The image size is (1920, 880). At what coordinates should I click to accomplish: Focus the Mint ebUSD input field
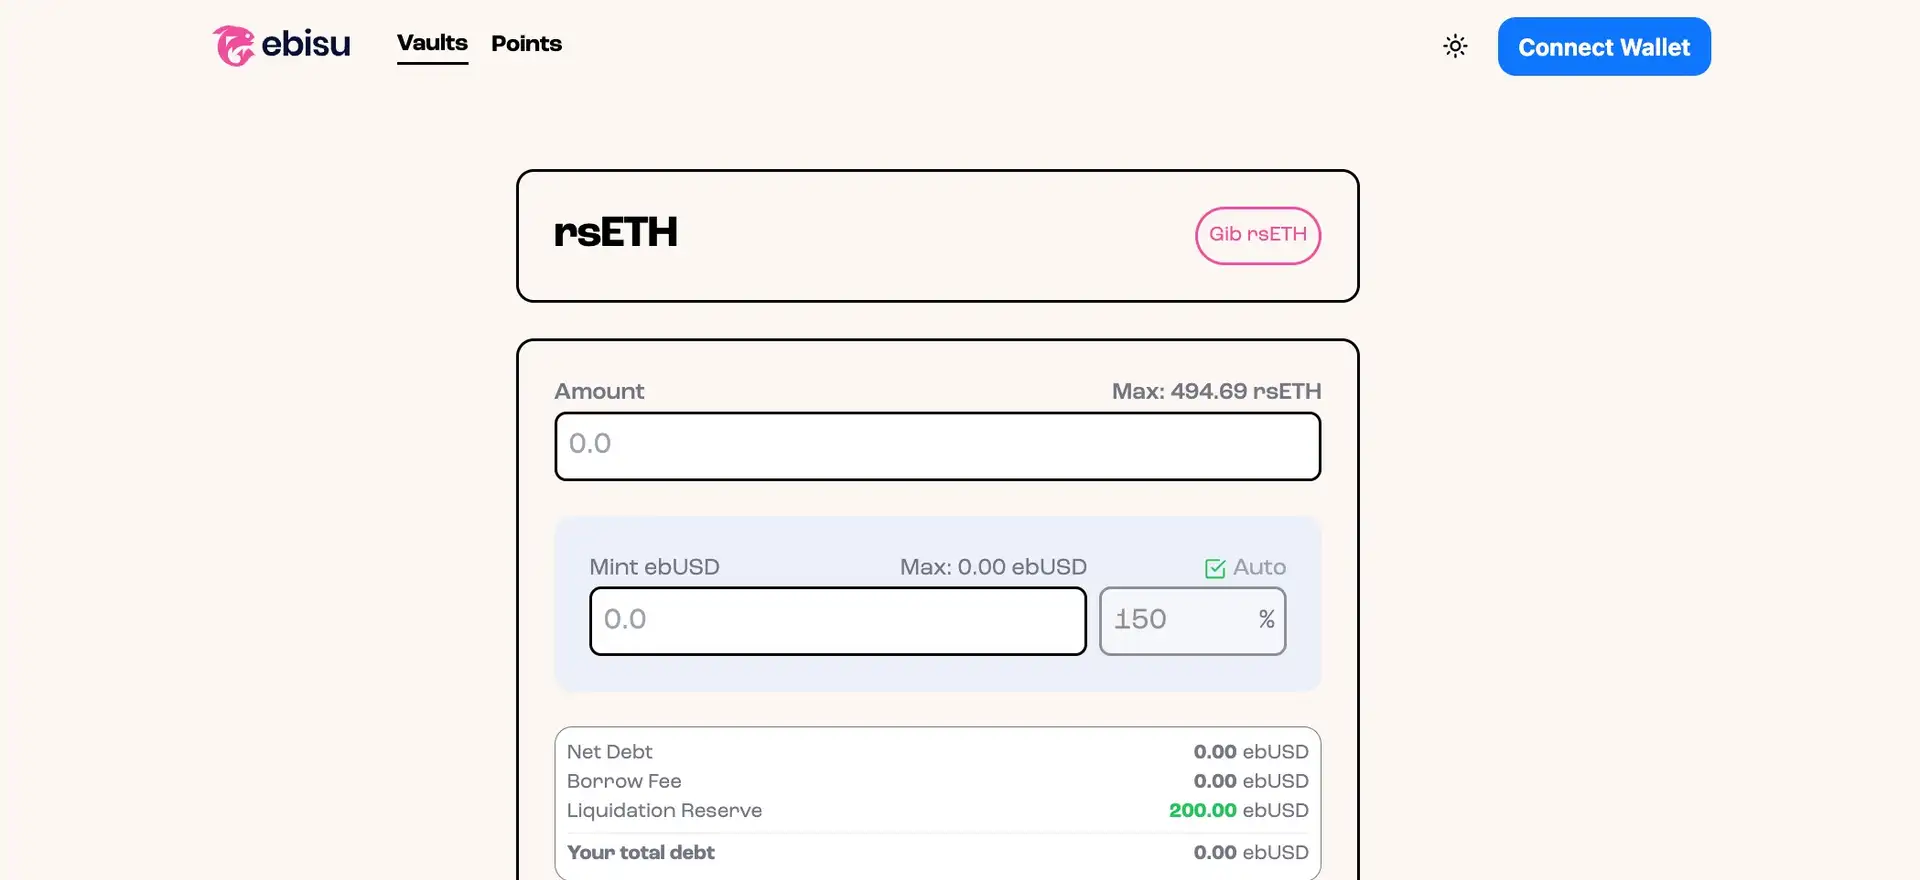[x=838, y=621]
